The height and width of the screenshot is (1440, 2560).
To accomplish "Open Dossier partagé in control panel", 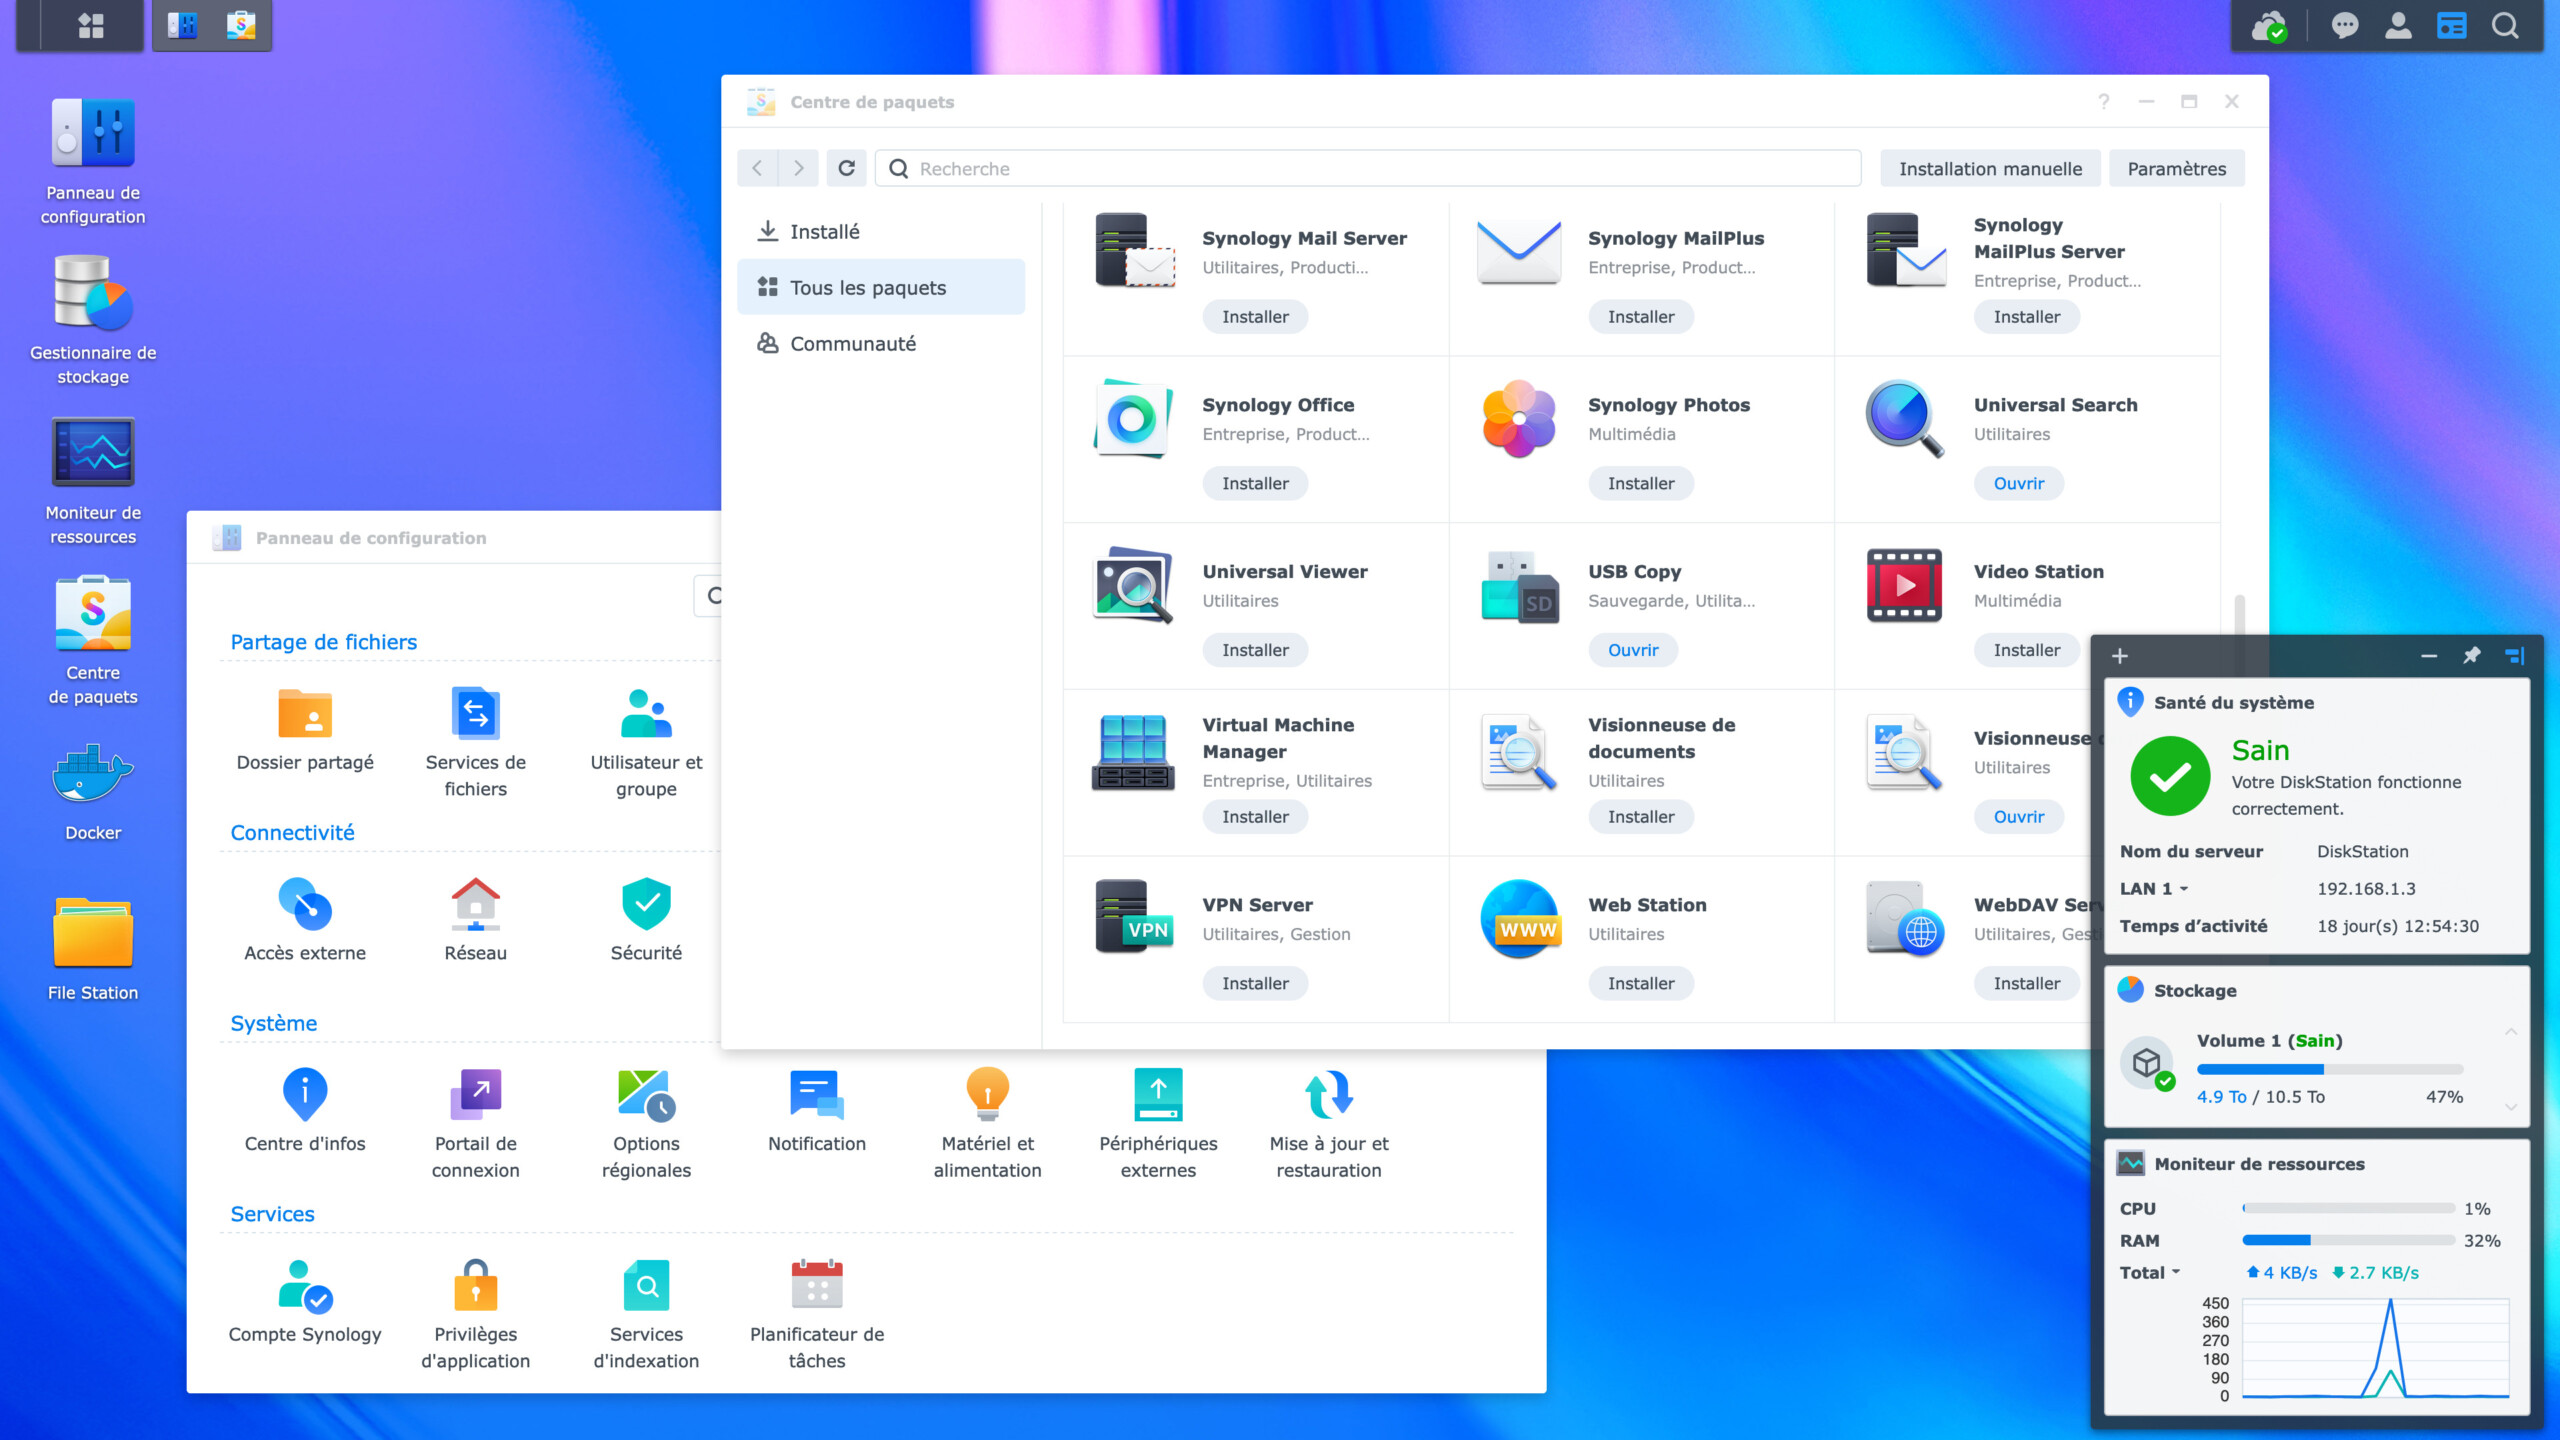I will pyautogui.click(x=305, y=730).
